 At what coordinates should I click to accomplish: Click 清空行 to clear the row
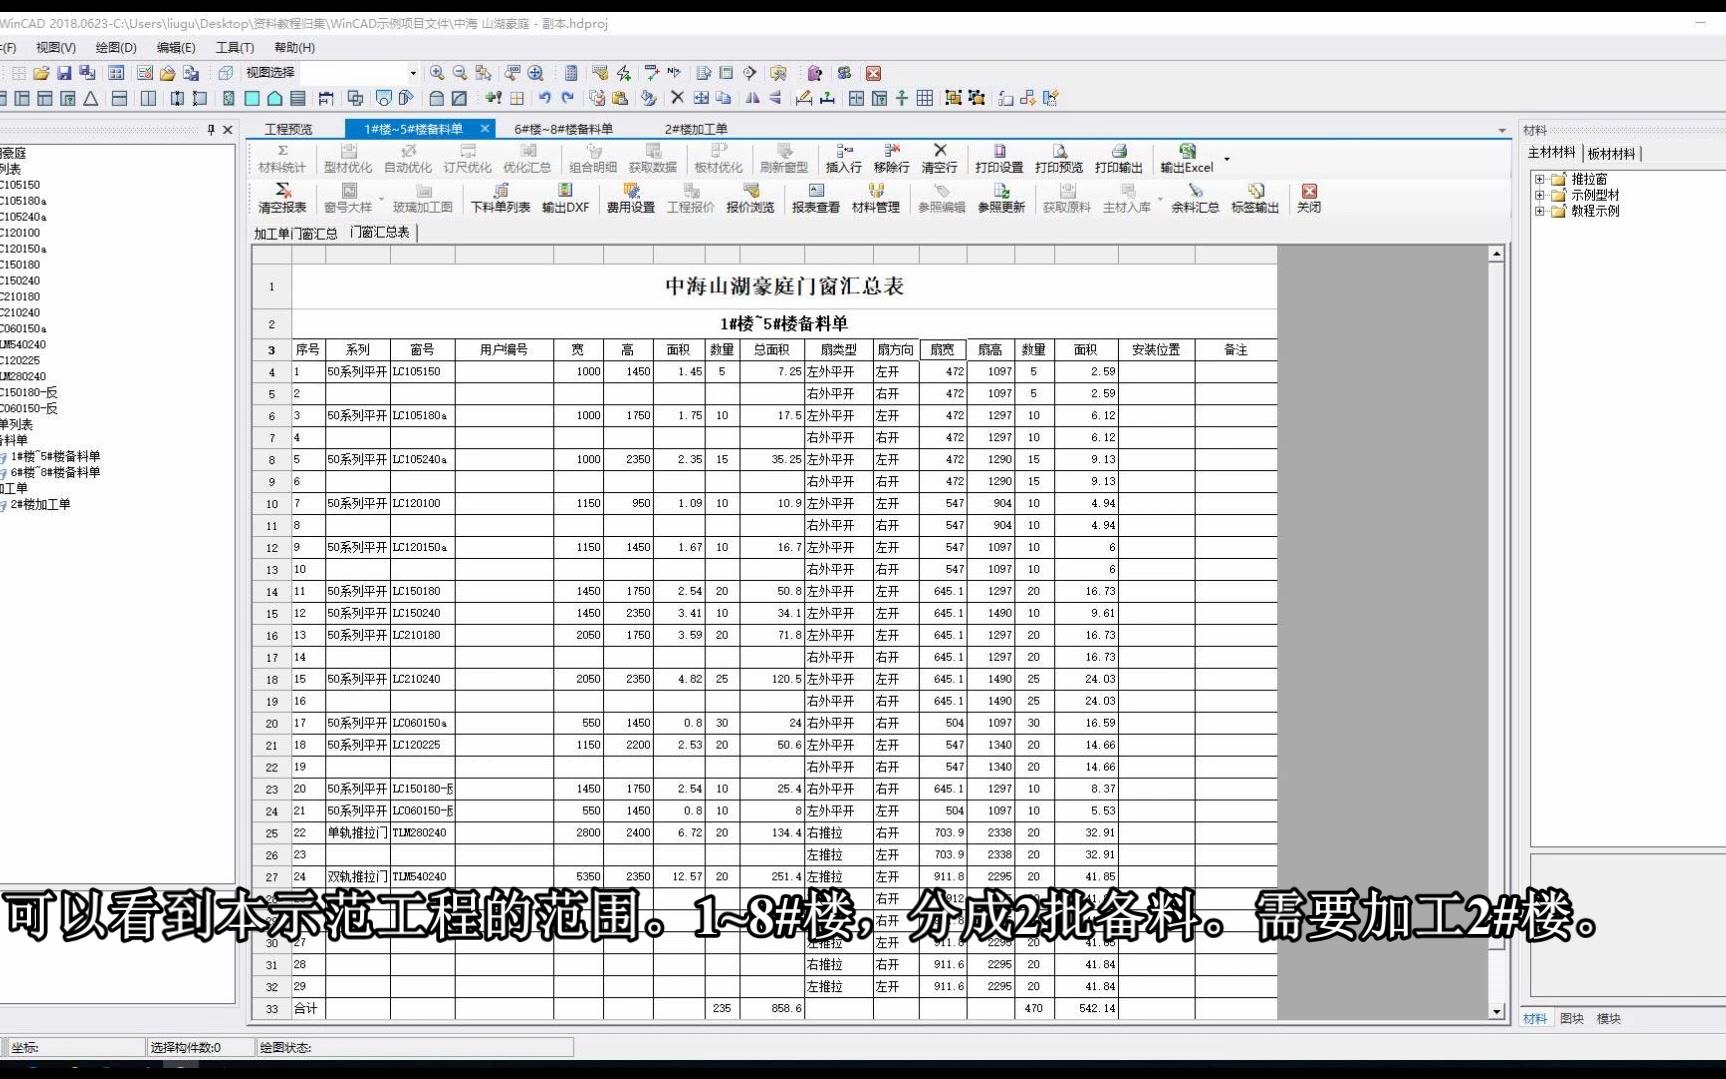pos(939,159)
